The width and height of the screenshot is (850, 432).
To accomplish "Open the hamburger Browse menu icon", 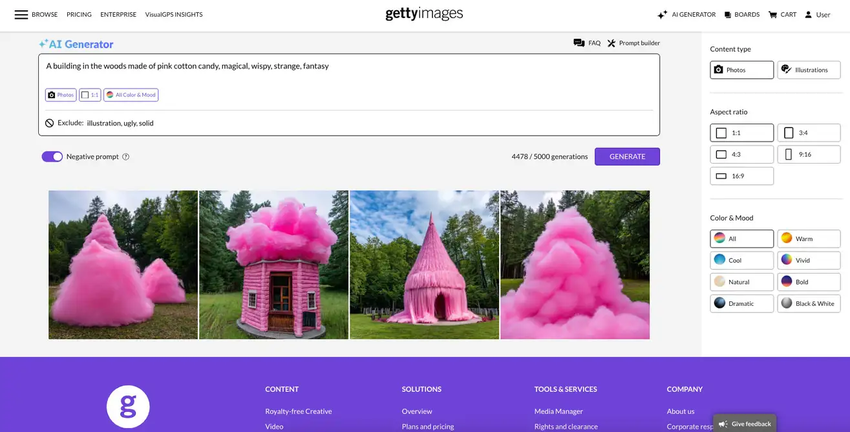I will coord(21,15).
